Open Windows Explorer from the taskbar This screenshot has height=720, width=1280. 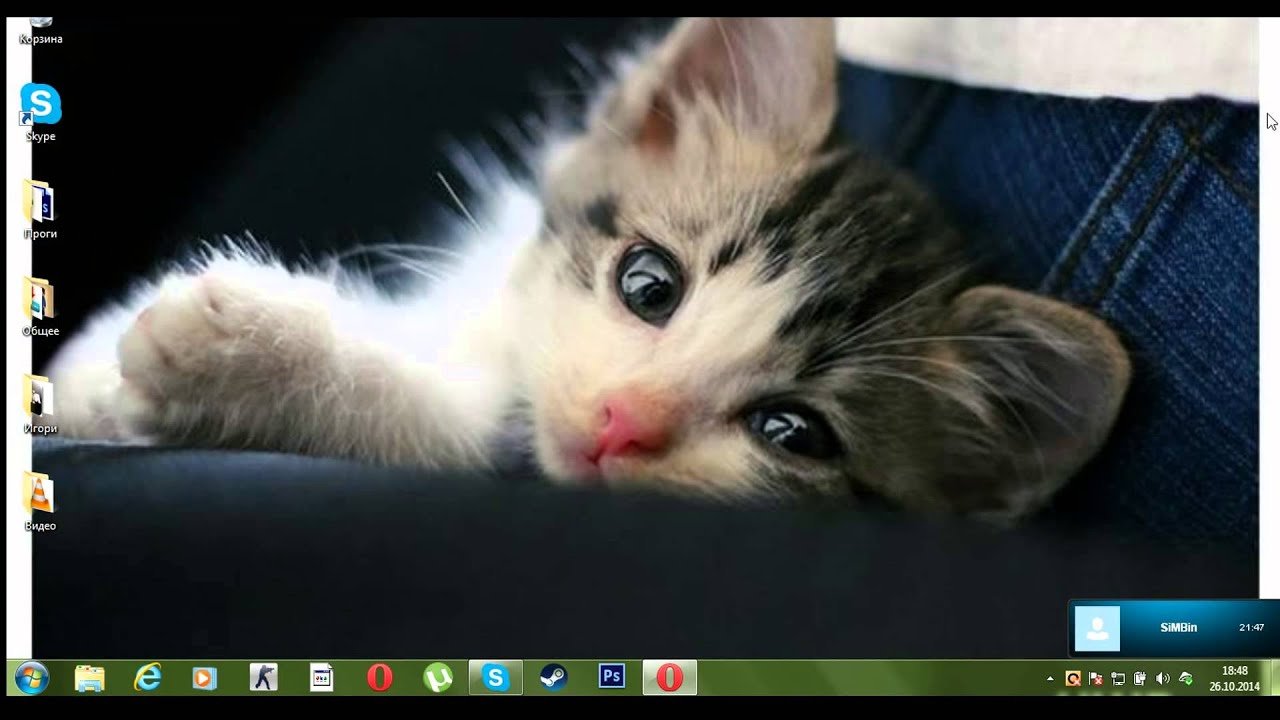(90, 678)
